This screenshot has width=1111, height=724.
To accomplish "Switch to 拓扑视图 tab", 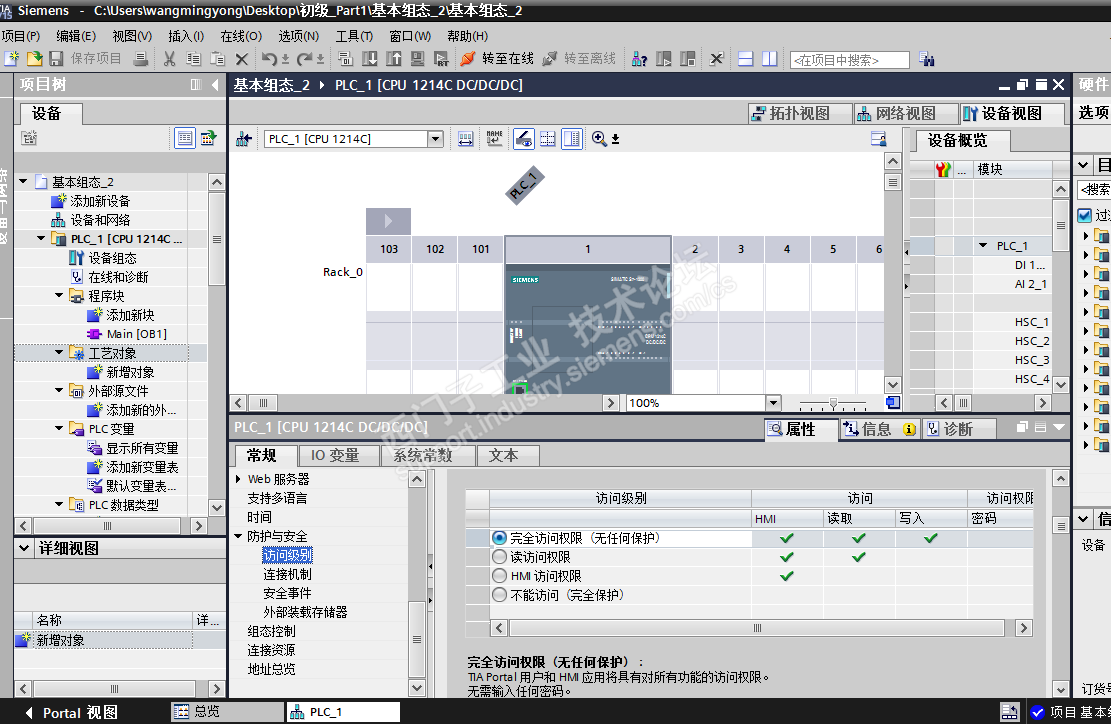I will 799,113.
